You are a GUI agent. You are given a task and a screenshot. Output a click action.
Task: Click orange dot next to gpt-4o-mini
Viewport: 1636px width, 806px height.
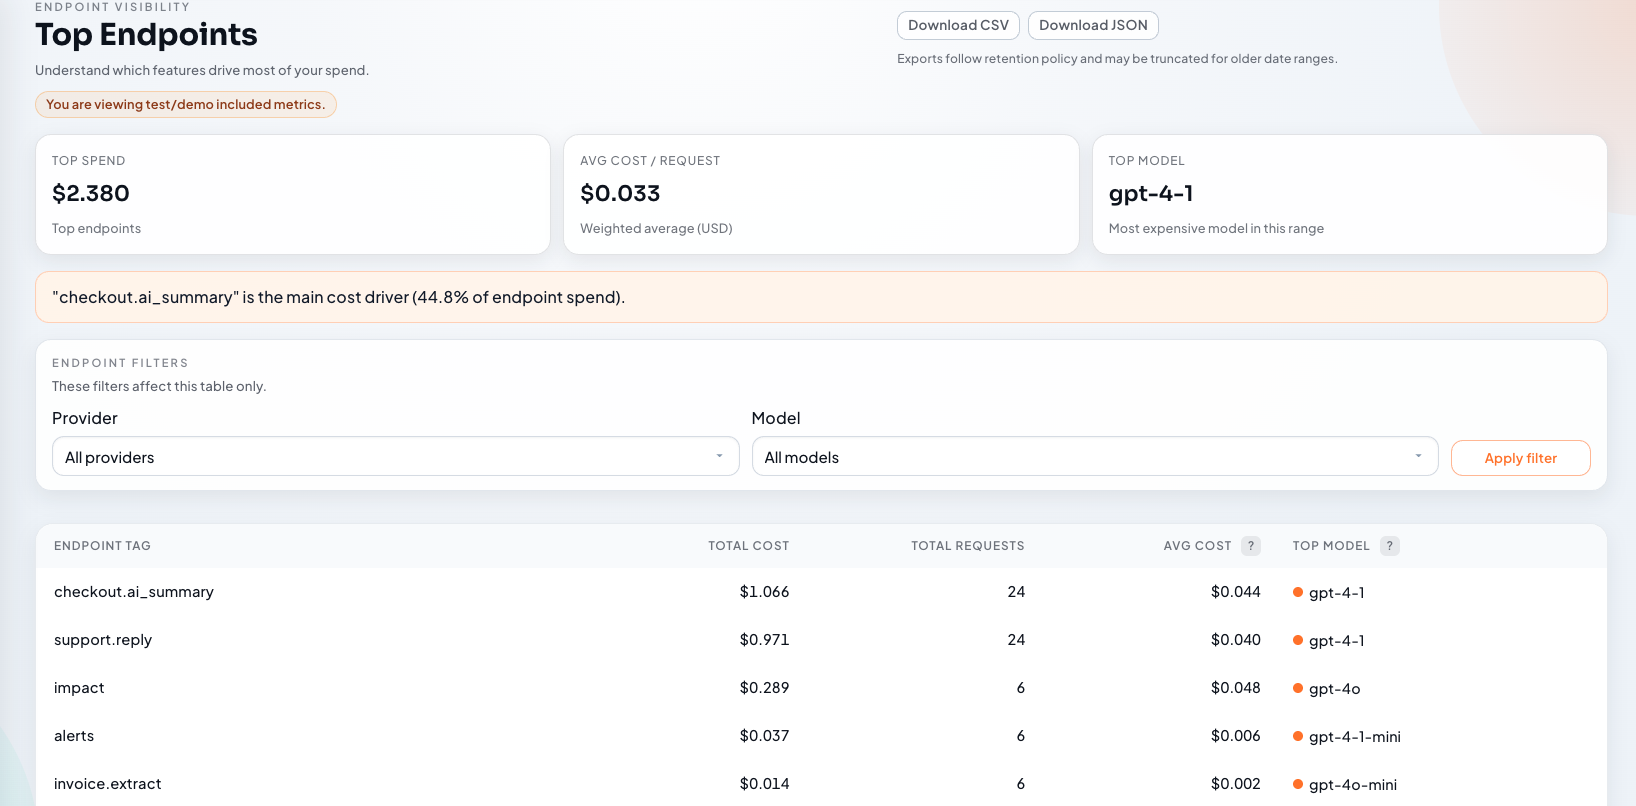(x=1298, y=784)
